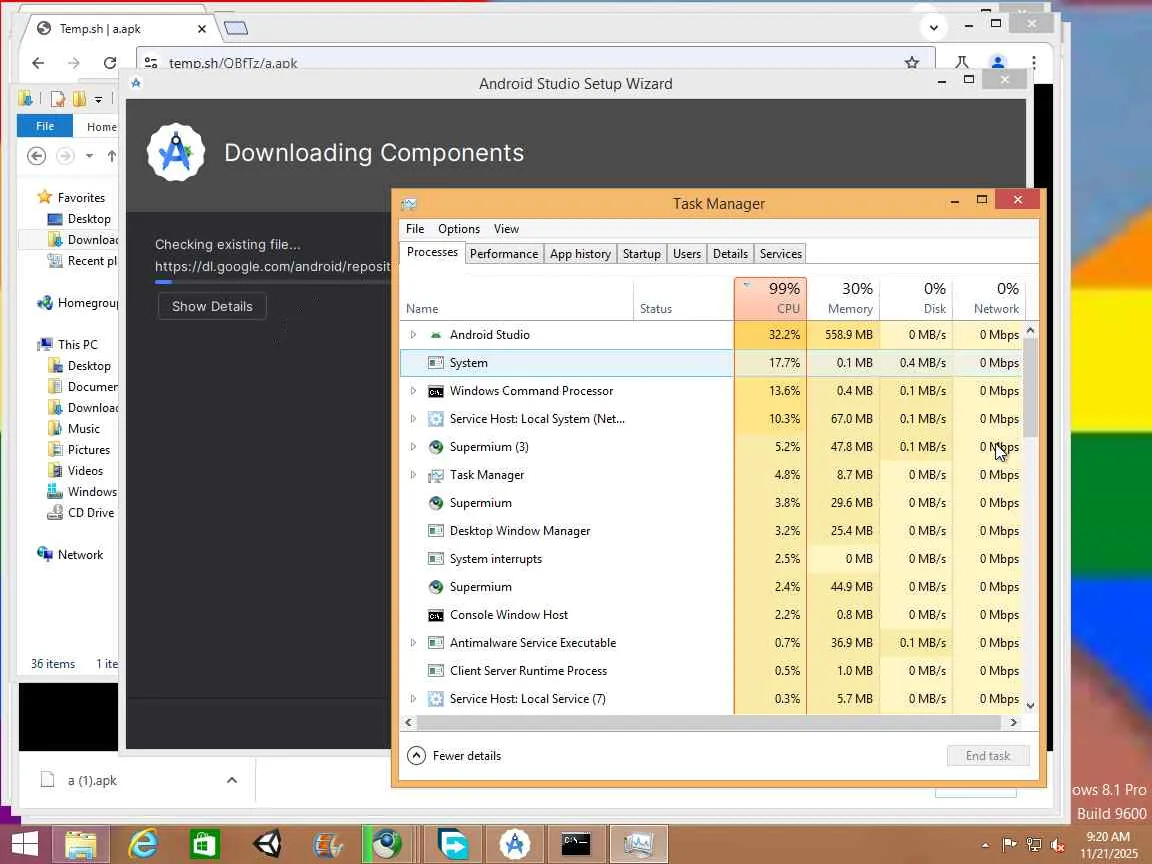Switch to the Users tab
Viewport: 1152px width, 864px height.
click(x=687, y=253)
